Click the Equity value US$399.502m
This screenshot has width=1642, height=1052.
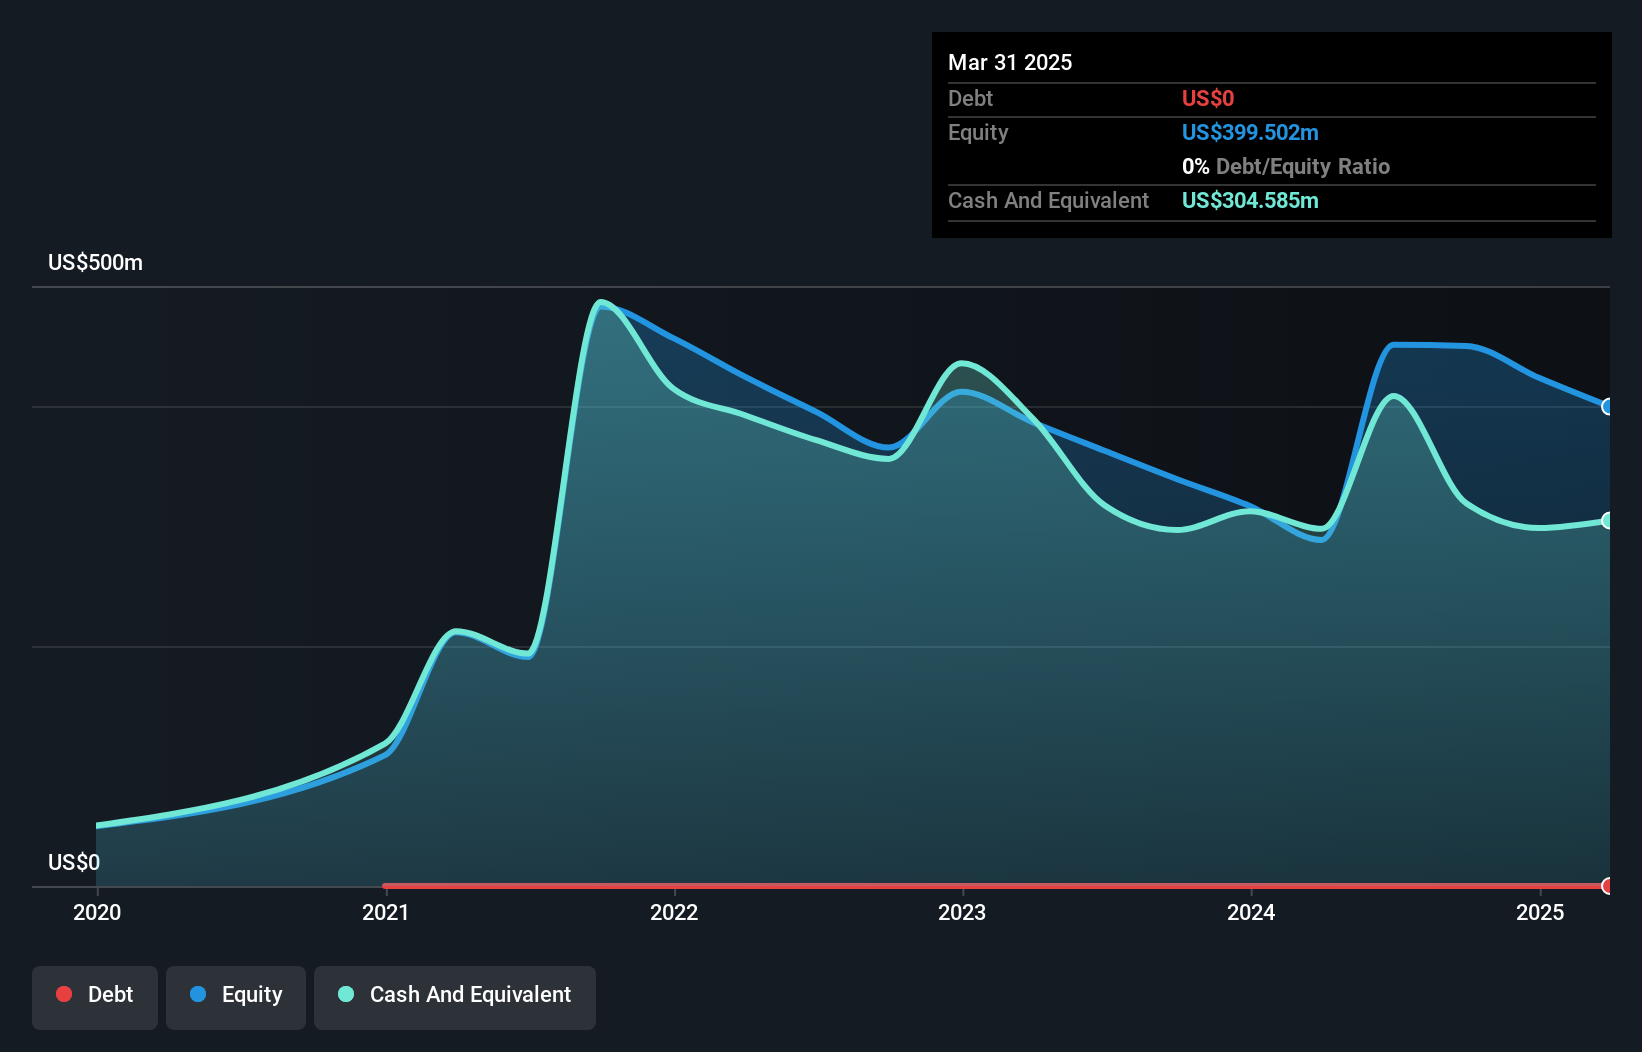click(1250, 132)
